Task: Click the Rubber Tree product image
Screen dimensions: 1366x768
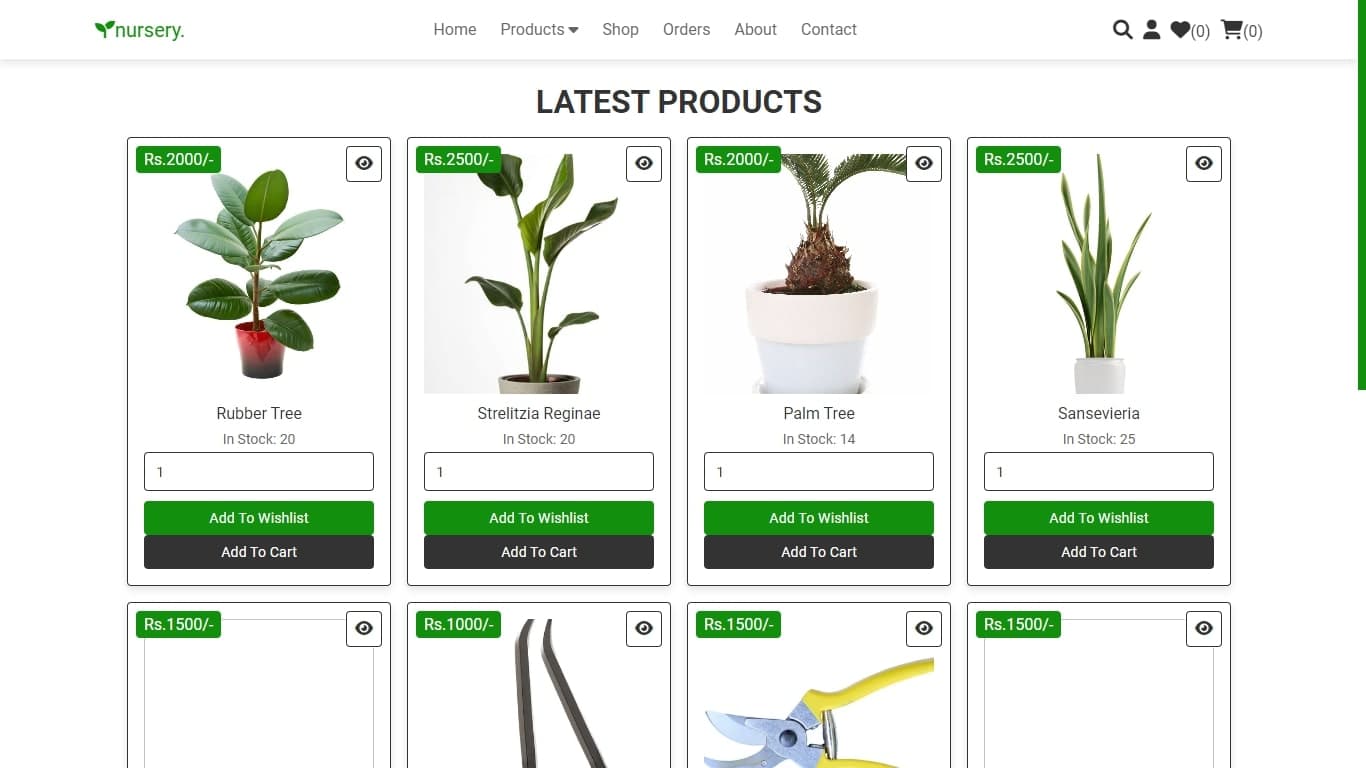Action: 259,274
